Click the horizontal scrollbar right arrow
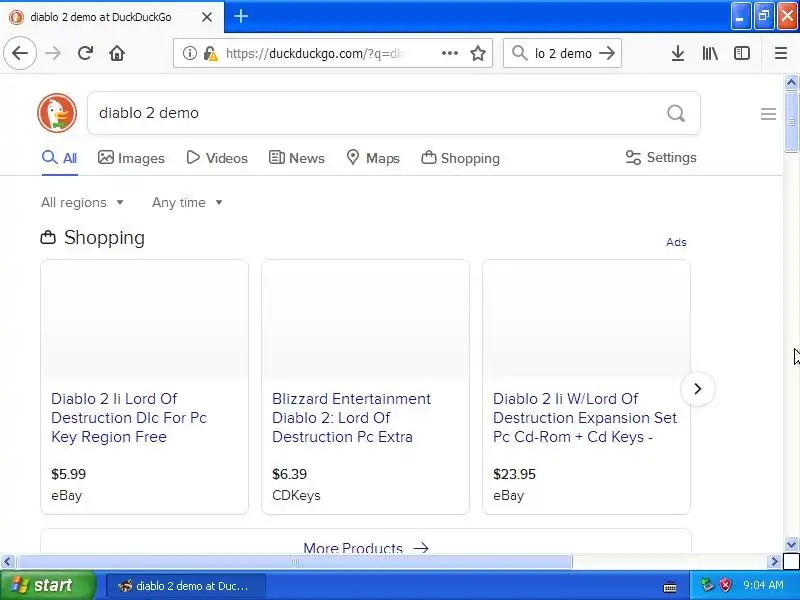The width and height of the screenshot is (800, 600). point(774,562)
